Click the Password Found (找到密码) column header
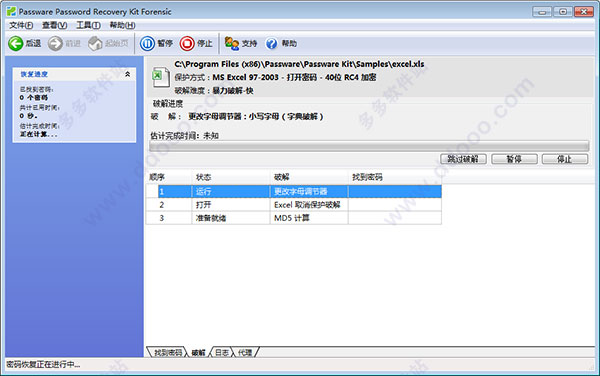600x376 pixels. click(395, 177)
